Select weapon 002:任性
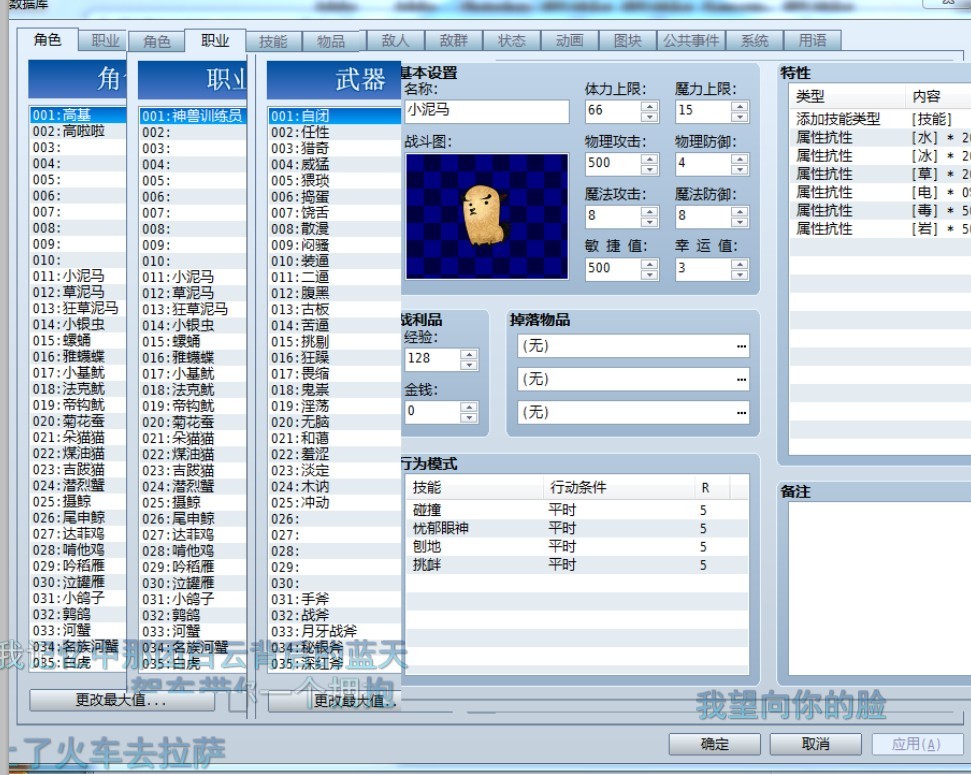Screen dimensions: 971x775 pyautogui.click(x=334, y=132)
